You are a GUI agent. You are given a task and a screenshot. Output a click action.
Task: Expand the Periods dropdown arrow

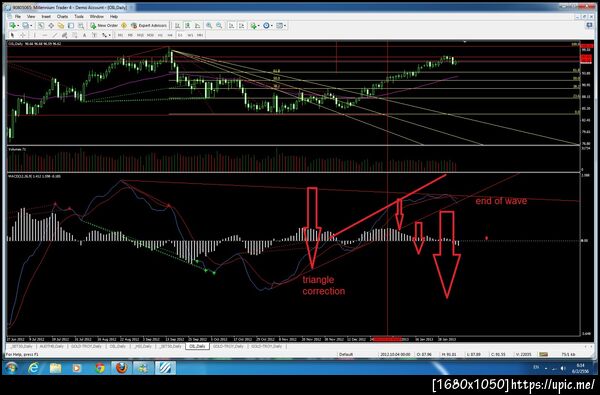click(272, 26)
